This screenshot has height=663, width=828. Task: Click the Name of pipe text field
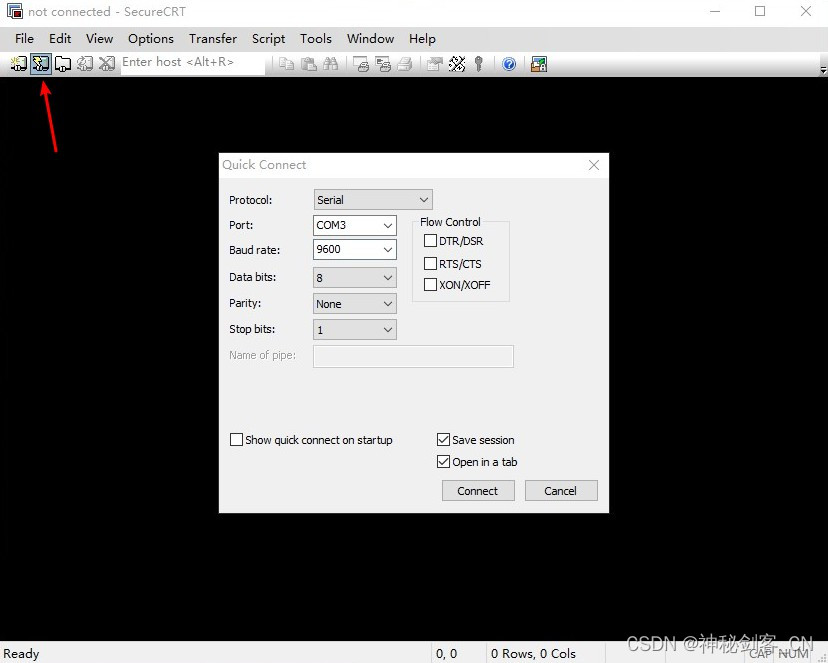click(413, 356)
